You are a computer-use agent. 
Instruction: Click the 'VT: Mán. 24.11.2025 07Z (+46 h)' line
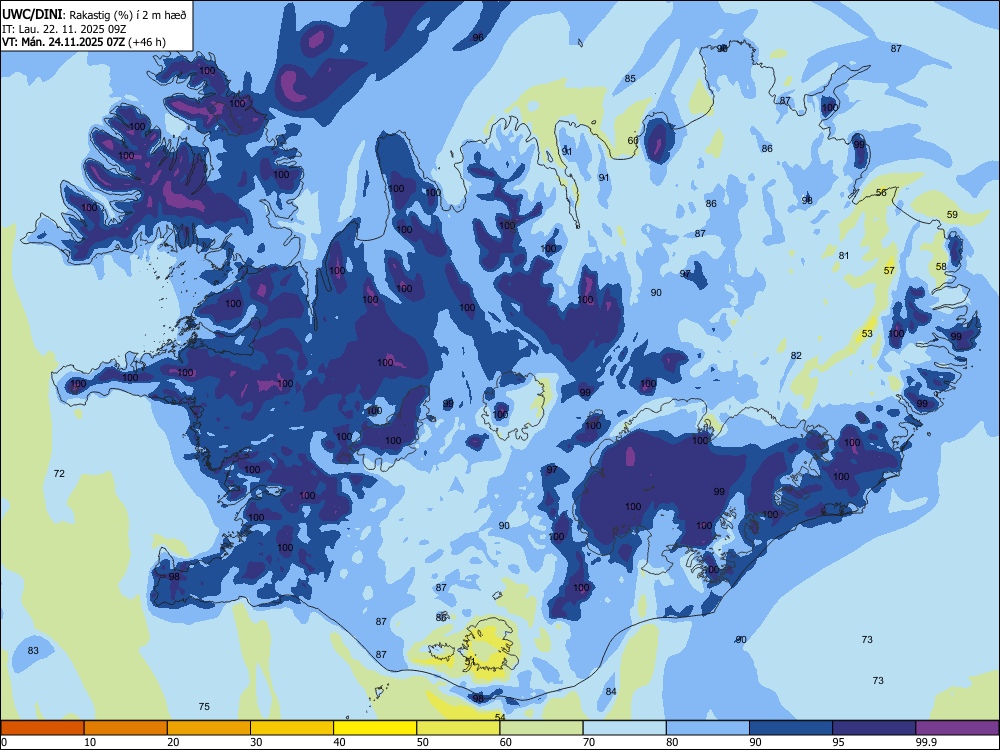coord(84,42)
